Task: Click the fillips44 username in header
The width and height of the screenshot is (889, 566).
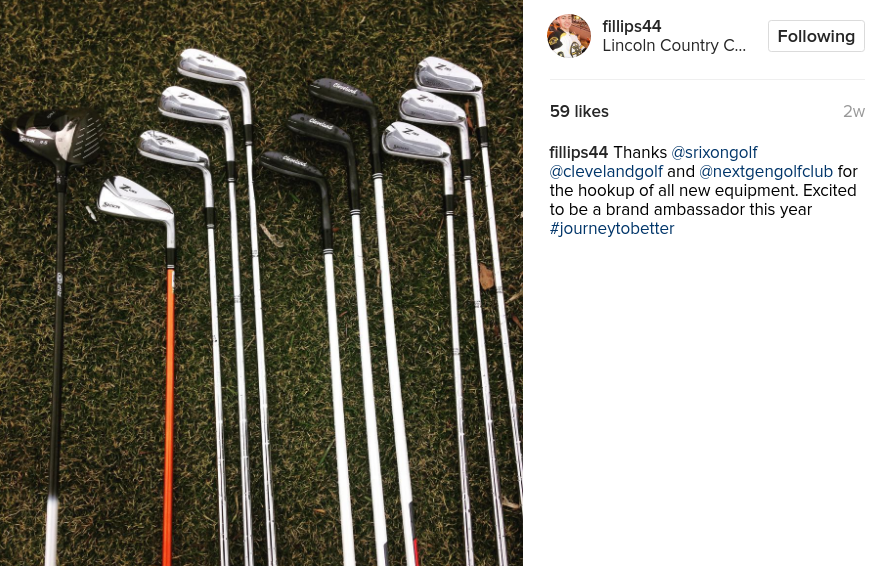Action: [632, 26]
